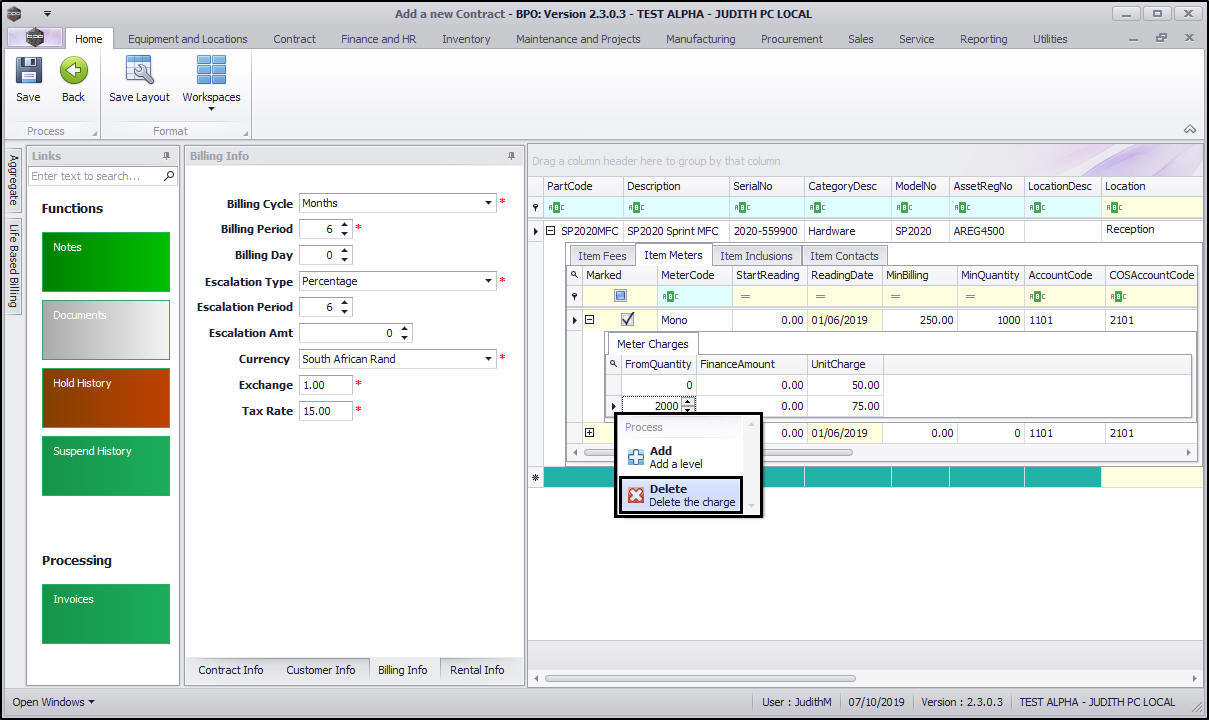This screenshot has height=720, width=1209.
Task: Open the Procurement ribbon tab
Action: click(791, 39)
